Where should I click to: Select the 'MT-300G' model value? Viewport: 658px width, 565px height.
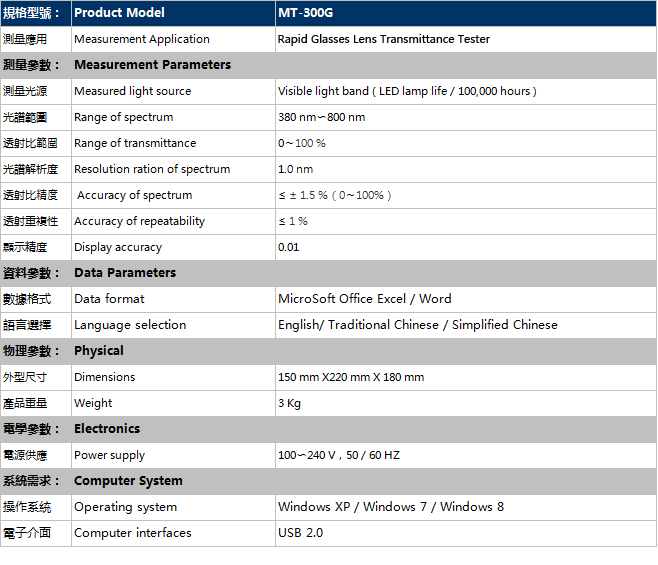click(306, 13)
